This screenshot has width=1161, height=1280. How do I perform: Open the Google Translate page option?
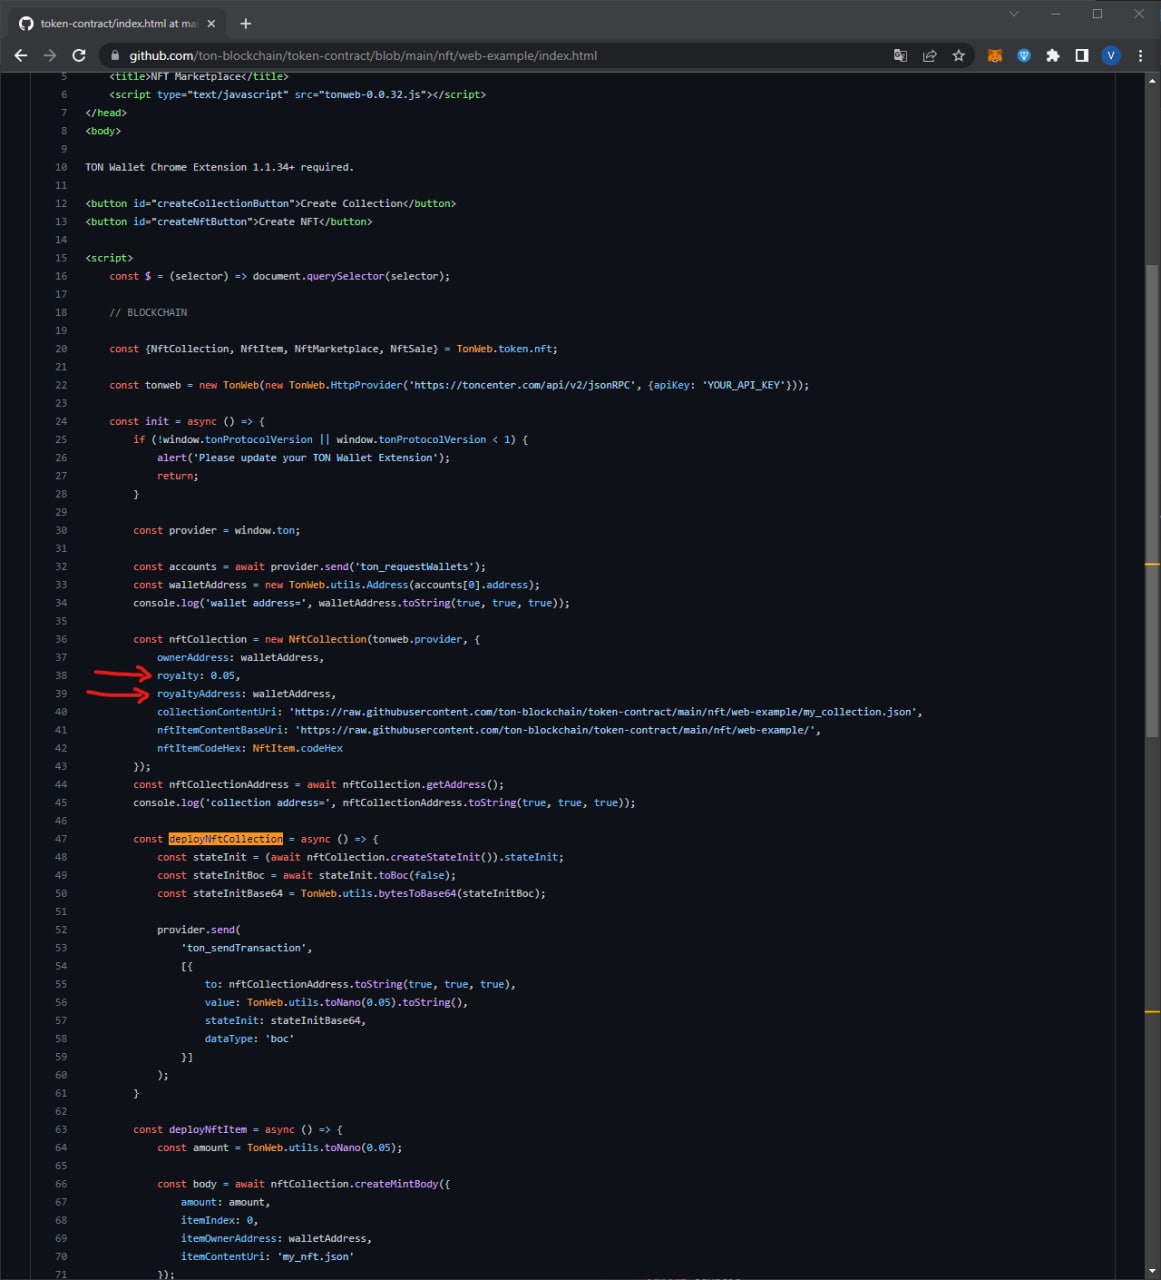point(900,56)
